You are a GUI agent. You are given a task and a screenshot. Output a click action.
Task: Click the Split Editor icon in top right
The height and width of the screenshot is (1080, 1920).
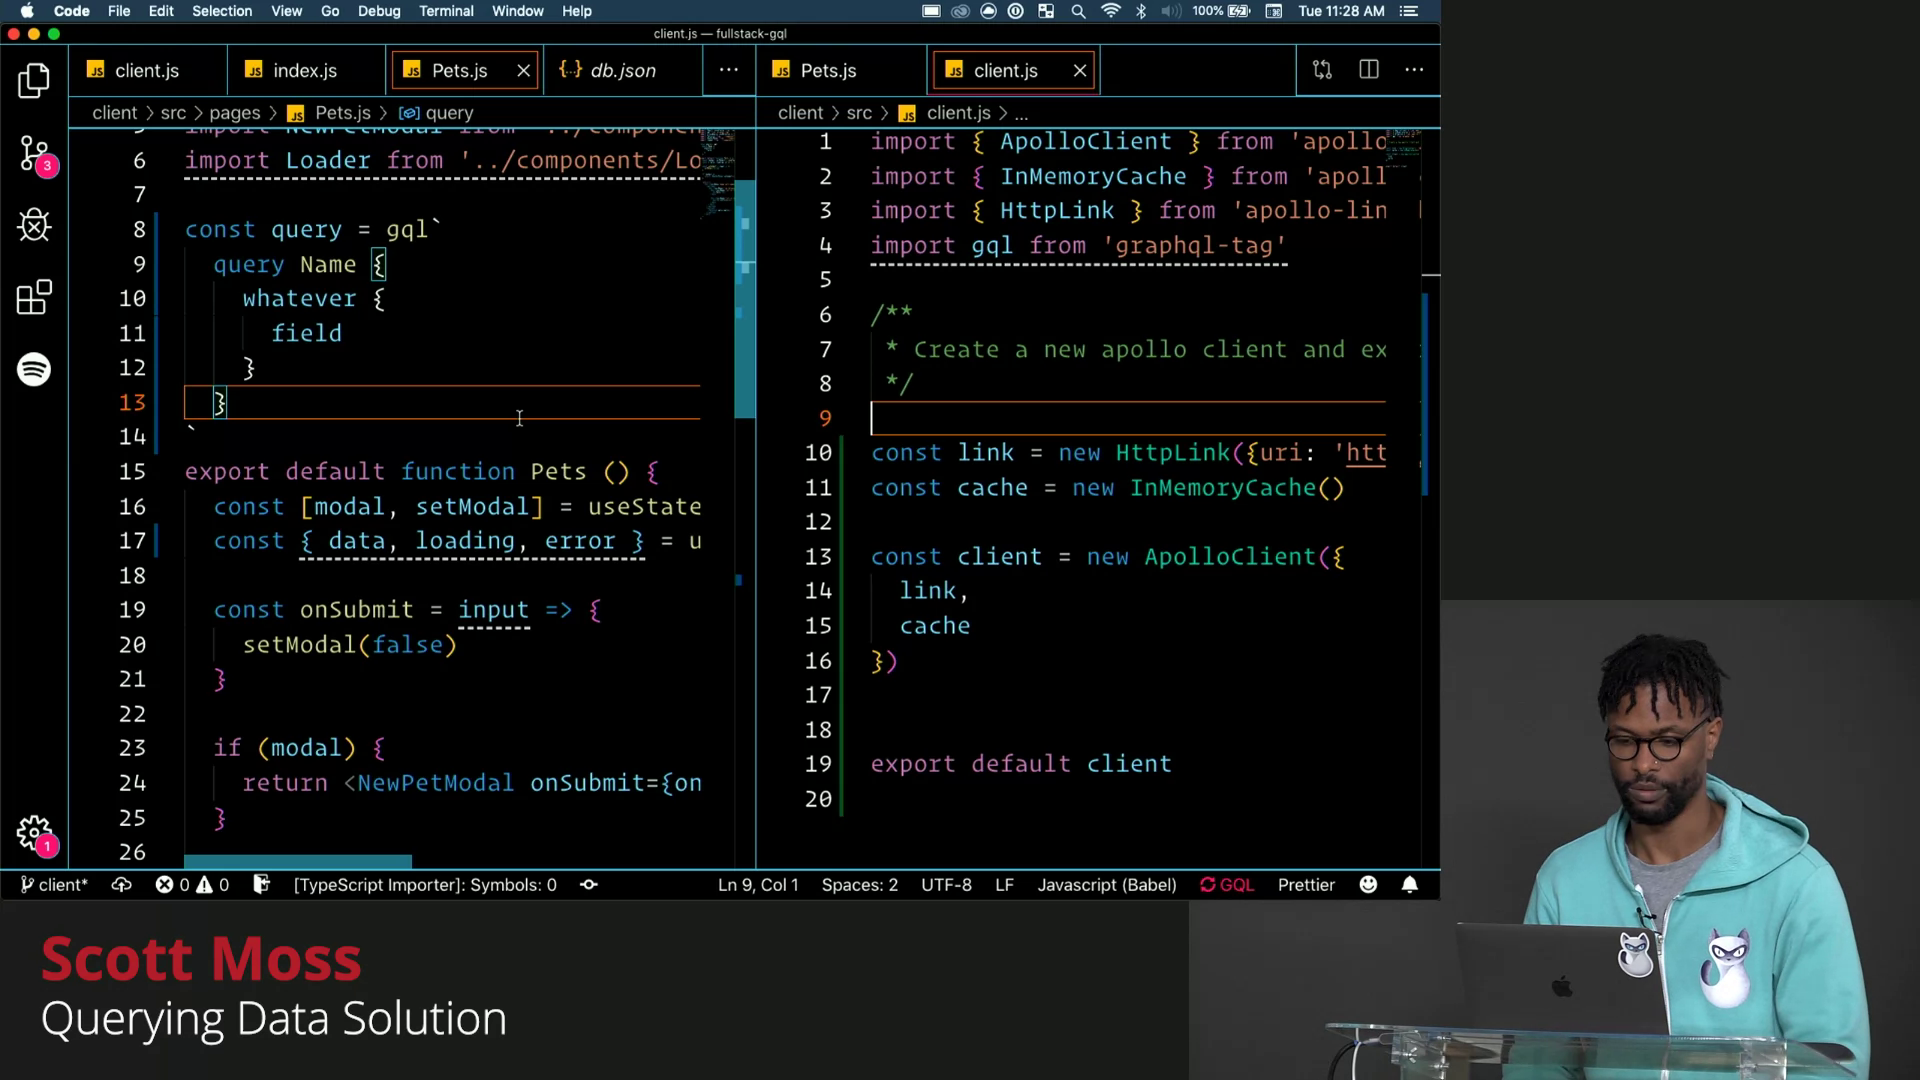tap(1369, 70)
